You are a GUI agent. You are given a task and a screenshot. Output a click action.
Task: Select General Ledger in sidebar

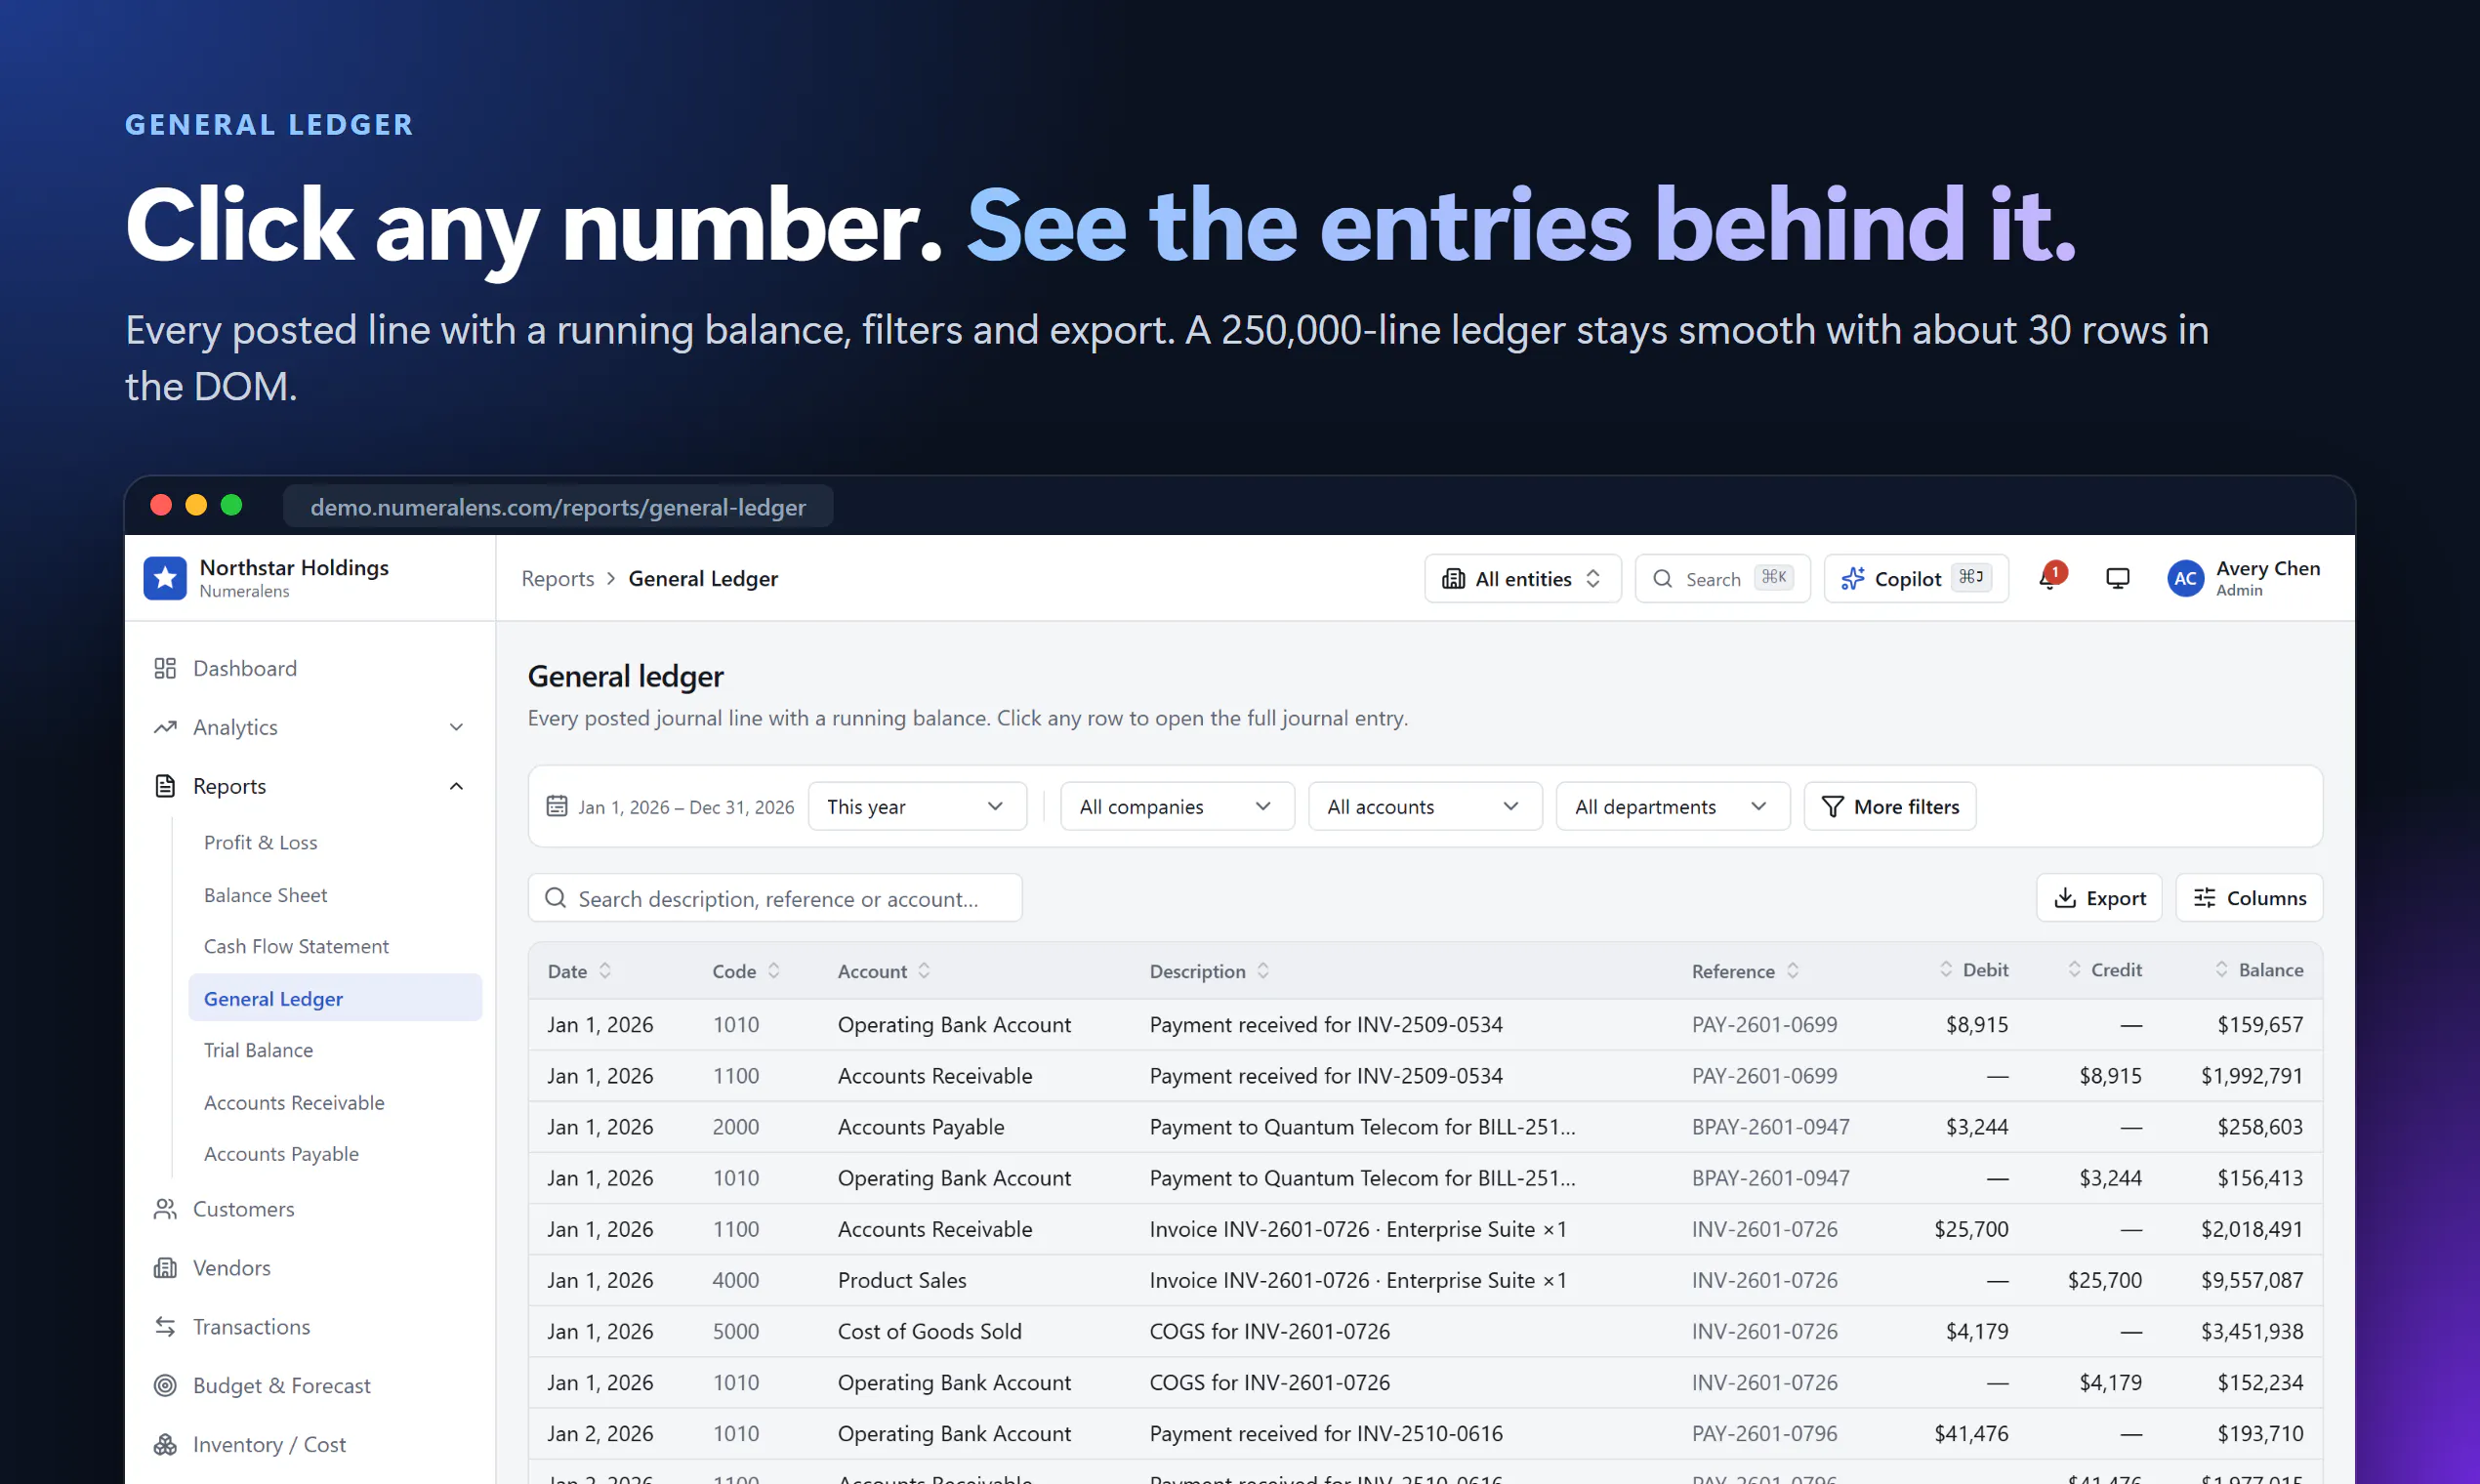(335, 998)
